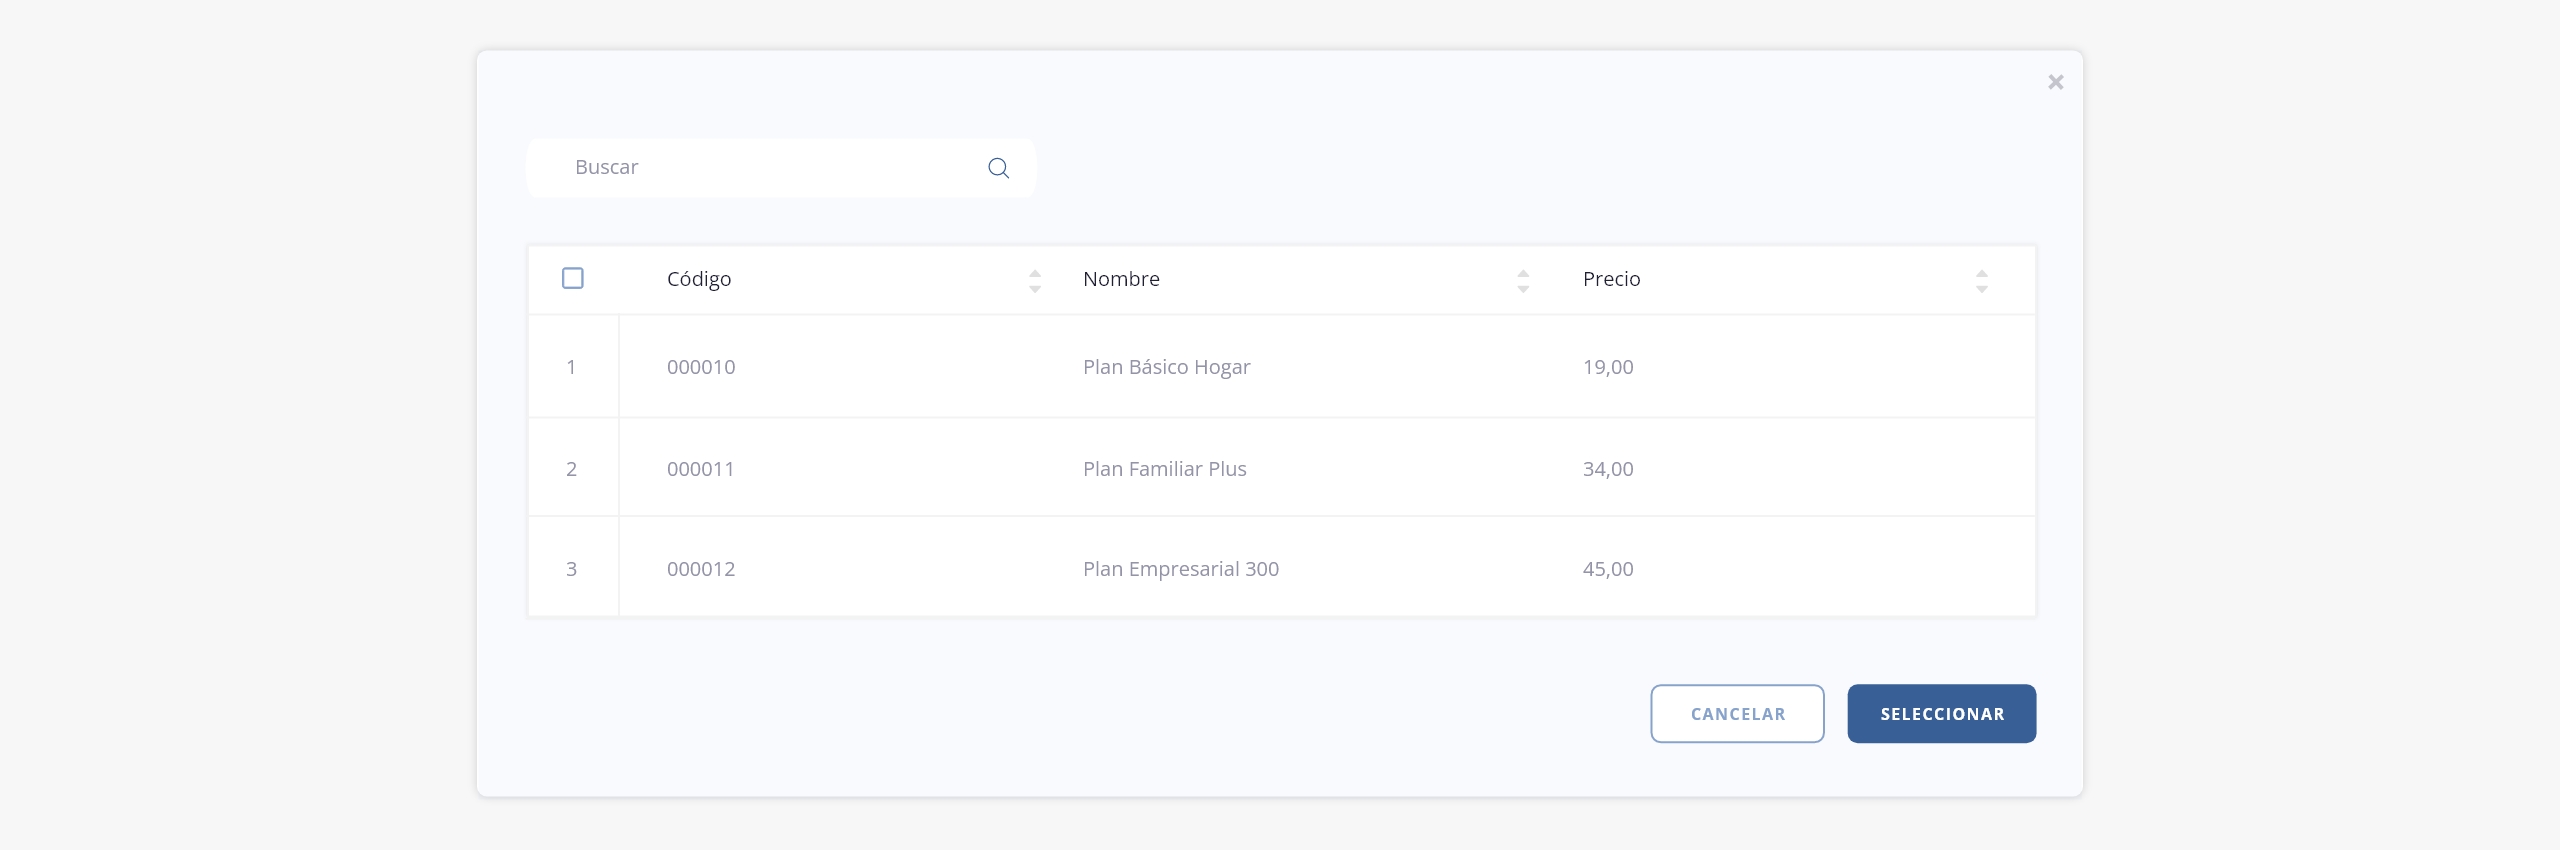Close the dialog with the X icon
2560x850 pixels.
coord(2055,82)
